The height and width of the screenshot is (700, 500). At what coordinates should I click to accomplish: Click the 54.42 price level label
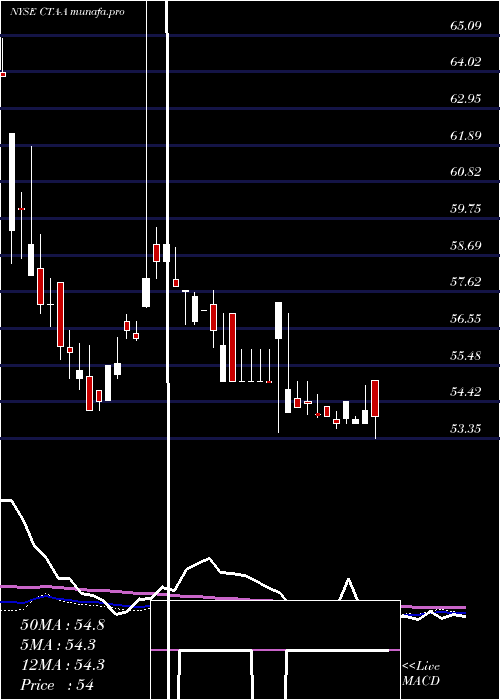click(x=466, y=392)
